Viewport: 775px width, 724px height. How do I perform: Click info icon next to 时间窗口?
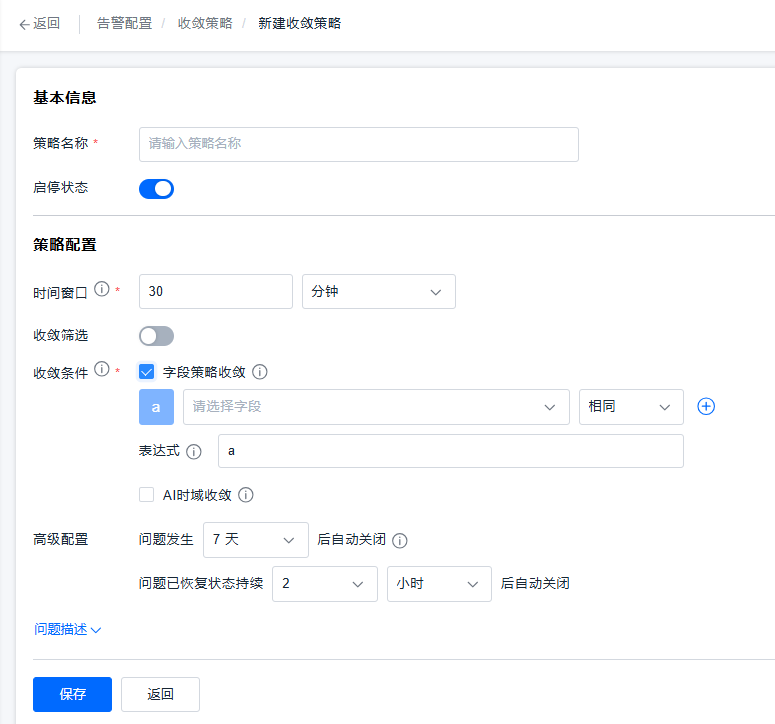pos(102,290)
